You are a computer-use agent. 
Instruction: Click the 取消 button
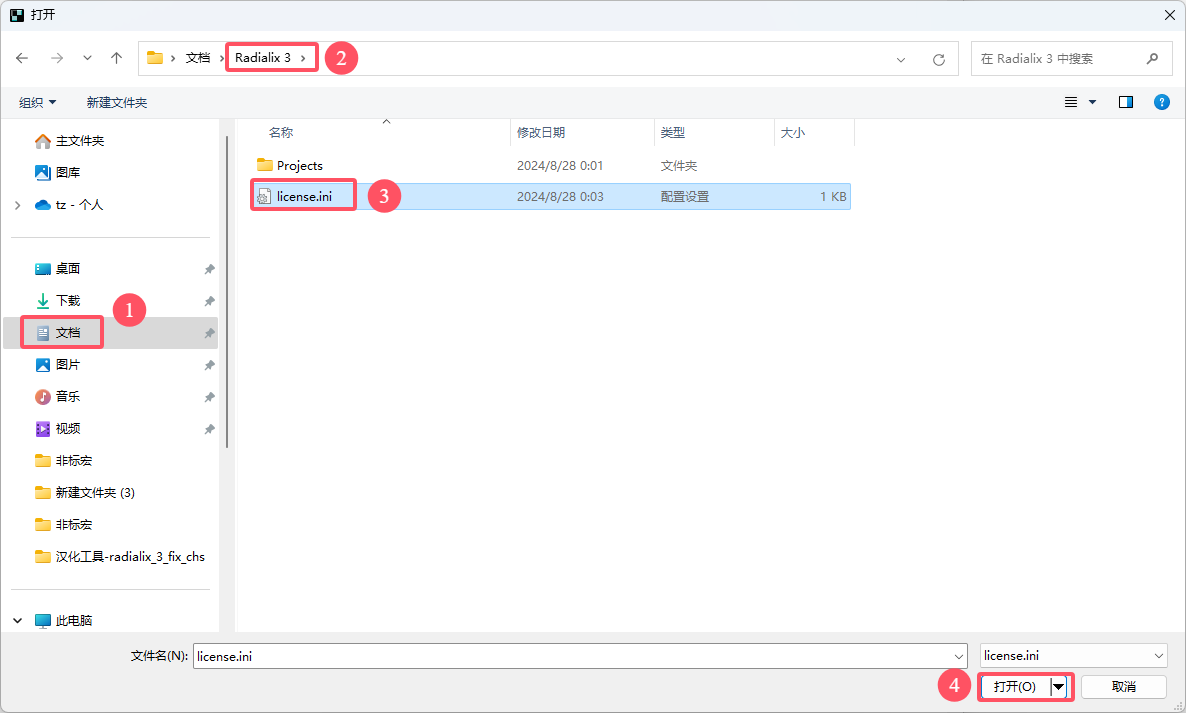click(x=1123, y=687)
